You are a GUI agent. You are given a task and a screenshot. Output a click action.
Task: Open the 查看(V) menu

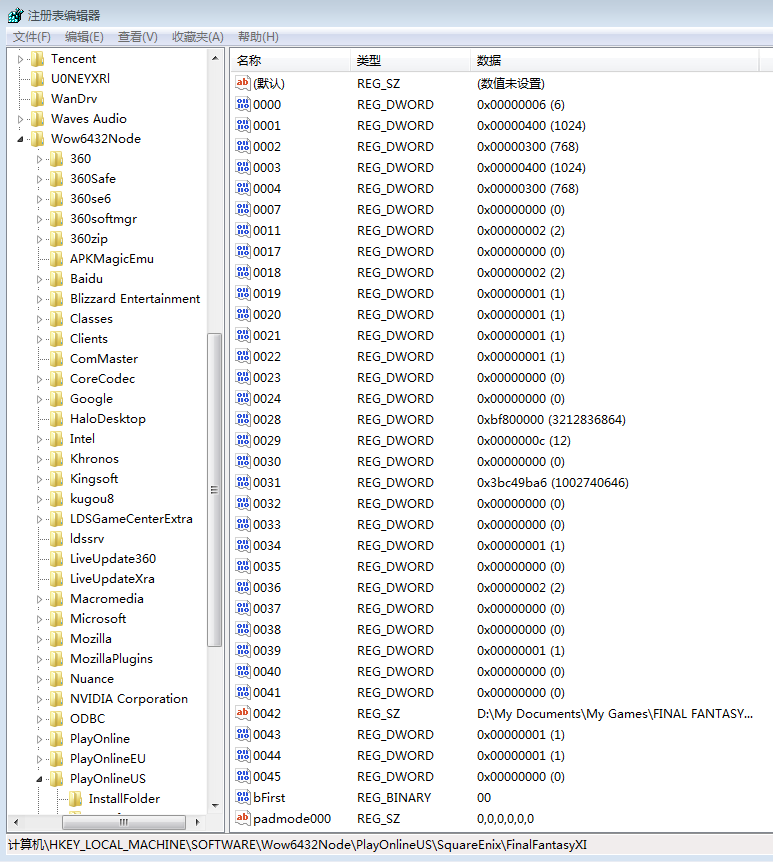(137, 37)
